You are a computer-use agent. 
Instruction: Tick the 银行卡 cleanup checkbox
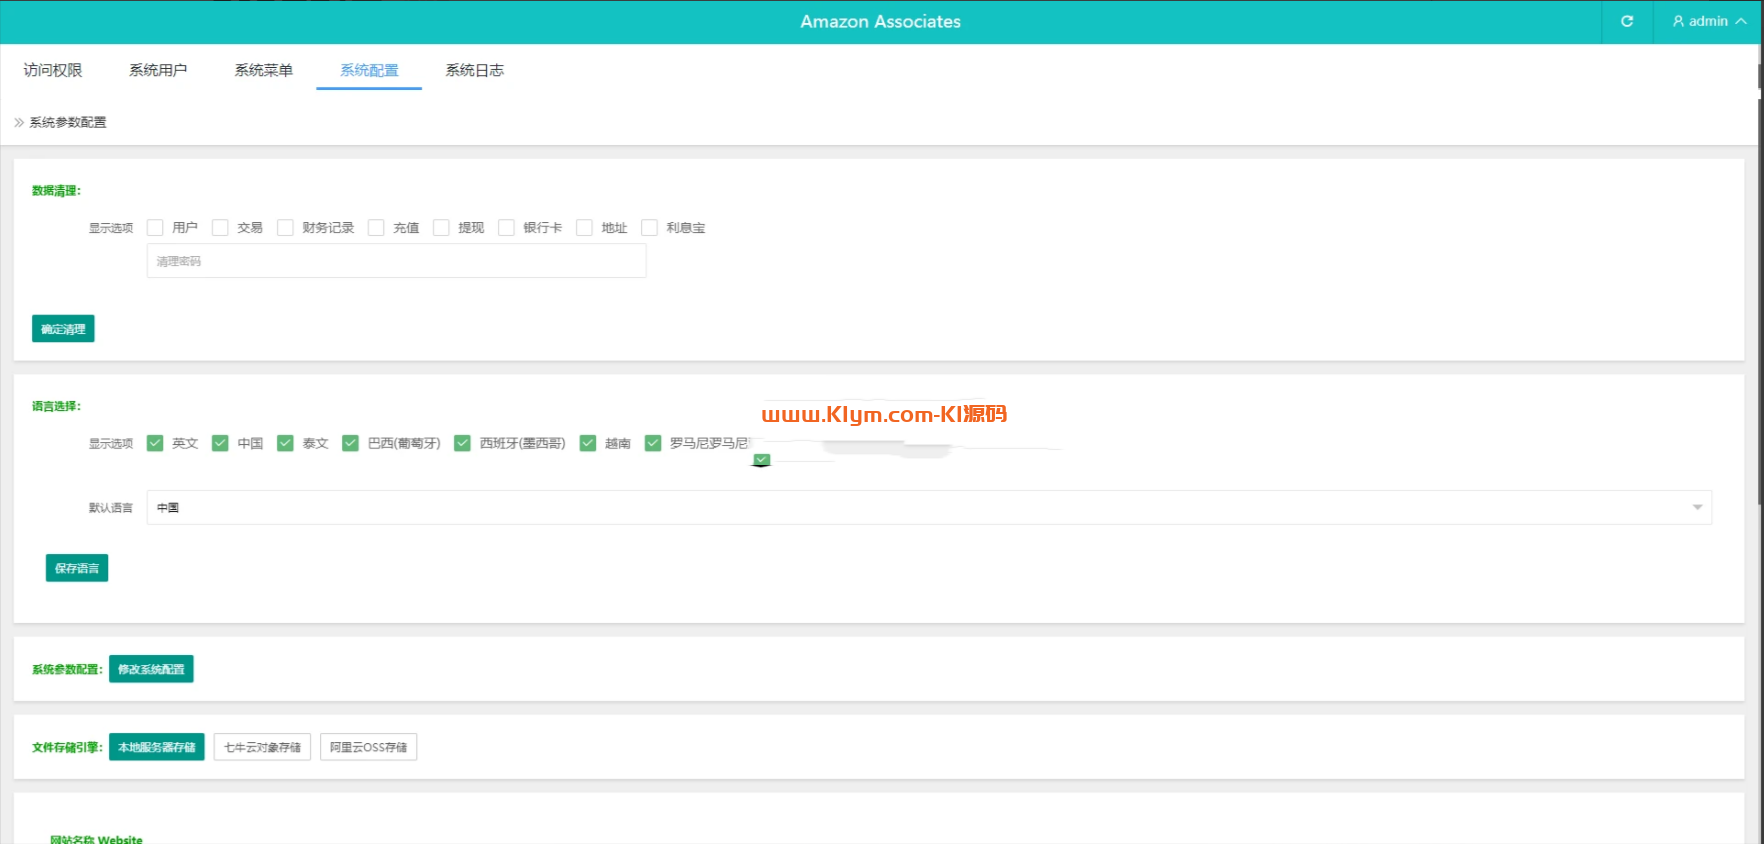pyautogui.click(x=506, y=228)
